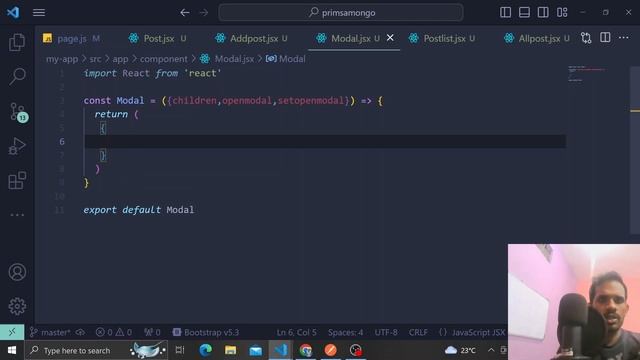The height and width of the screenshot is (360, 640).
Task: Go back with the left arrow
Action: (185, 13)
